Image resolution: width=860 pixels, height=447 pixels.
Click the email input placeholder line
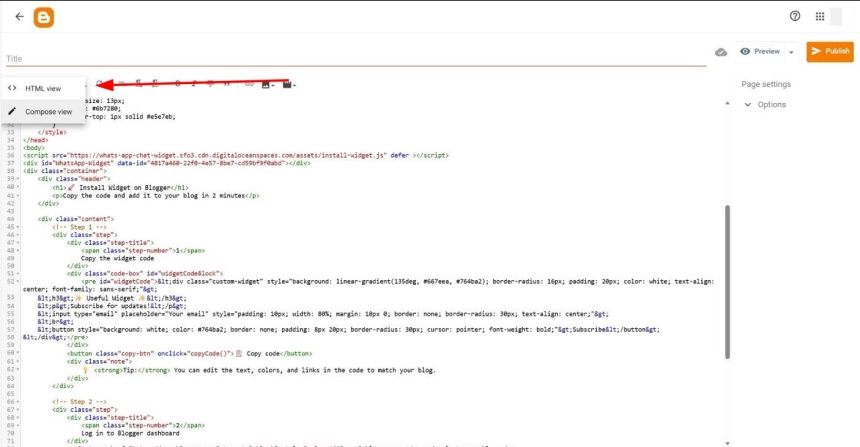(x=322, y=314)
